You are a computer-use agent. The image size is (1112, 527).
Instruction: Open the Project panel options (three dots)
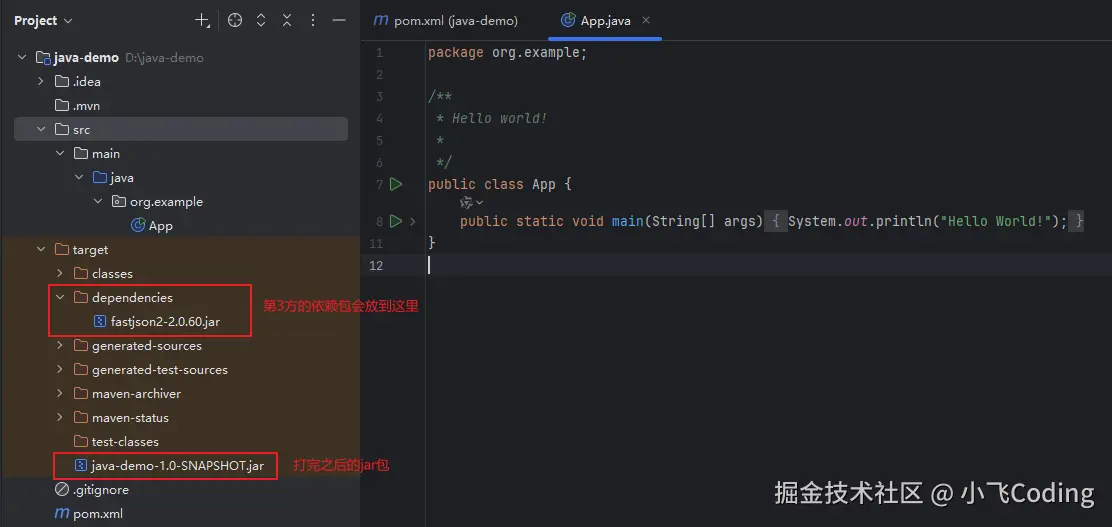(313, 20)
